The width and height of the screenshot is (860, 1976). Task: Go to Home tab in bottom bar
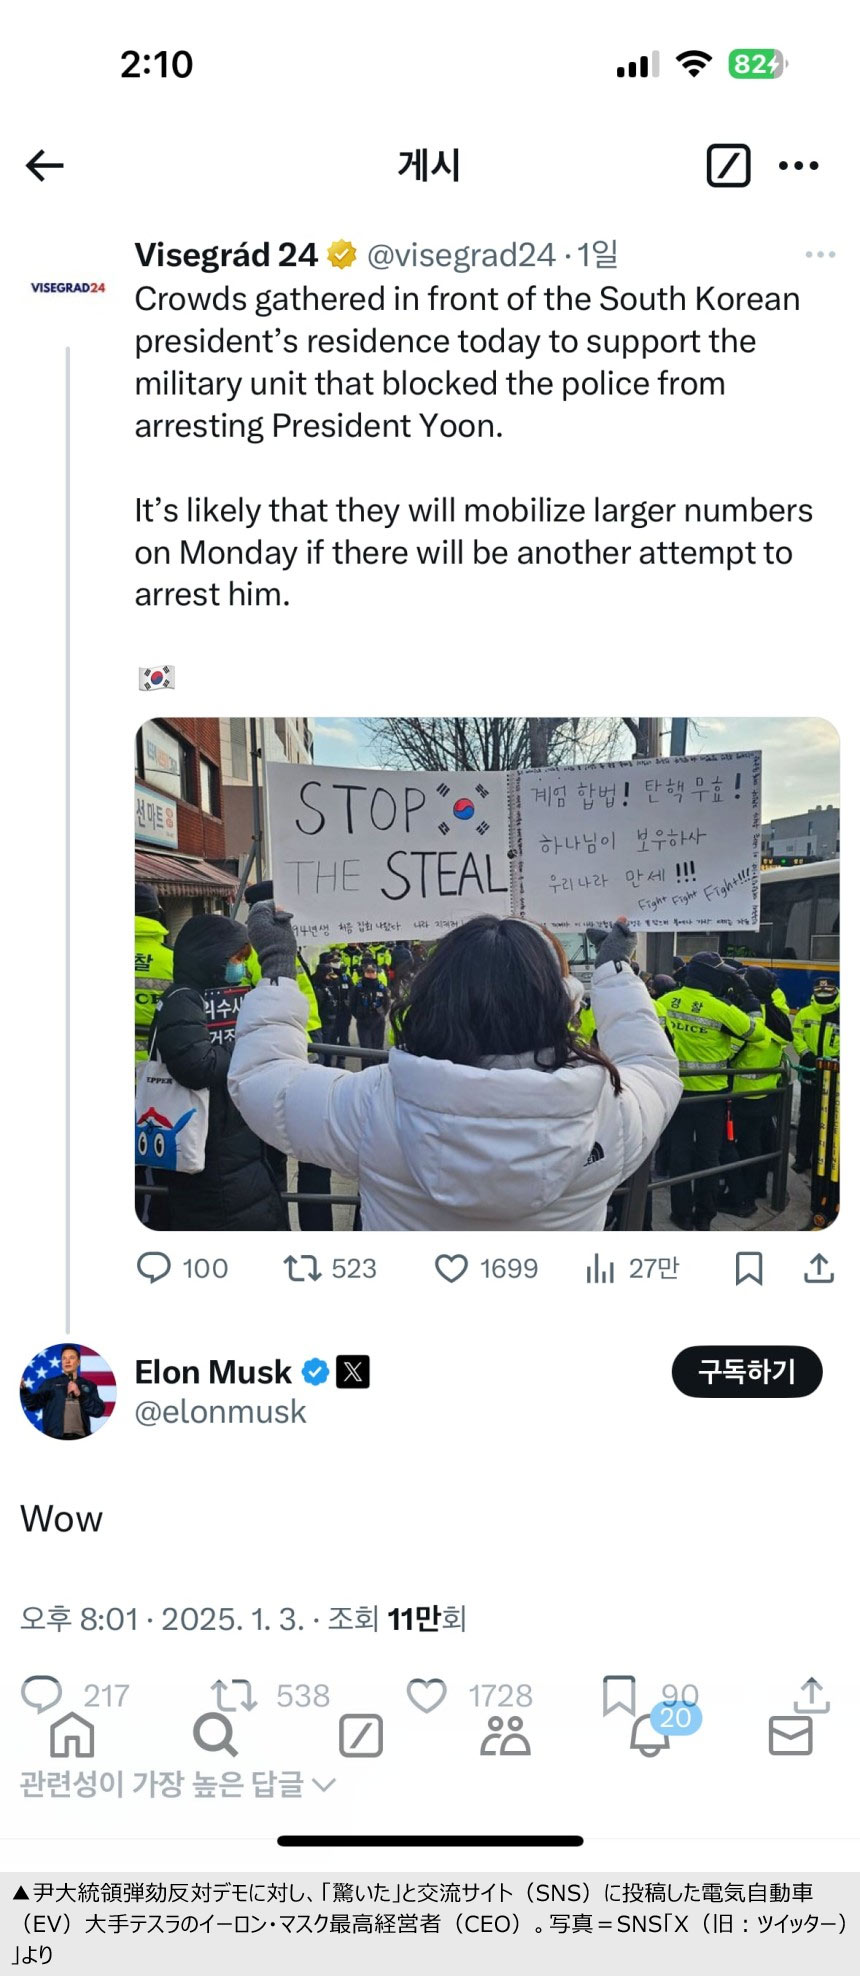72,1735
